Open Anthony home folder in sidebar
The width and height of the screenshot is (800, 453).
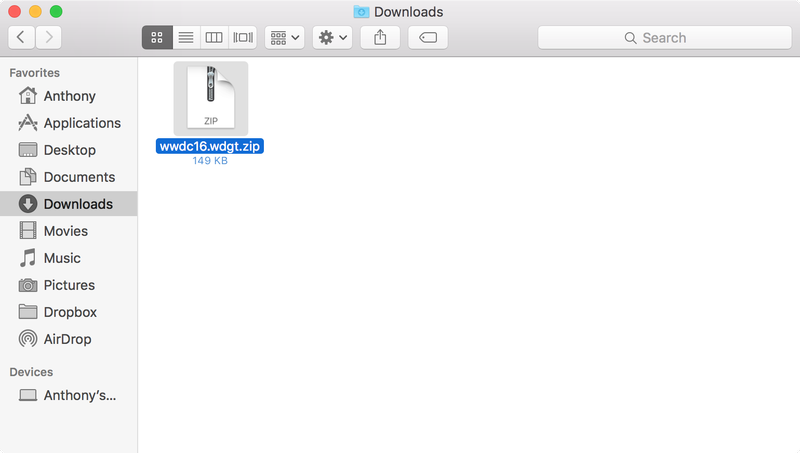68,96
